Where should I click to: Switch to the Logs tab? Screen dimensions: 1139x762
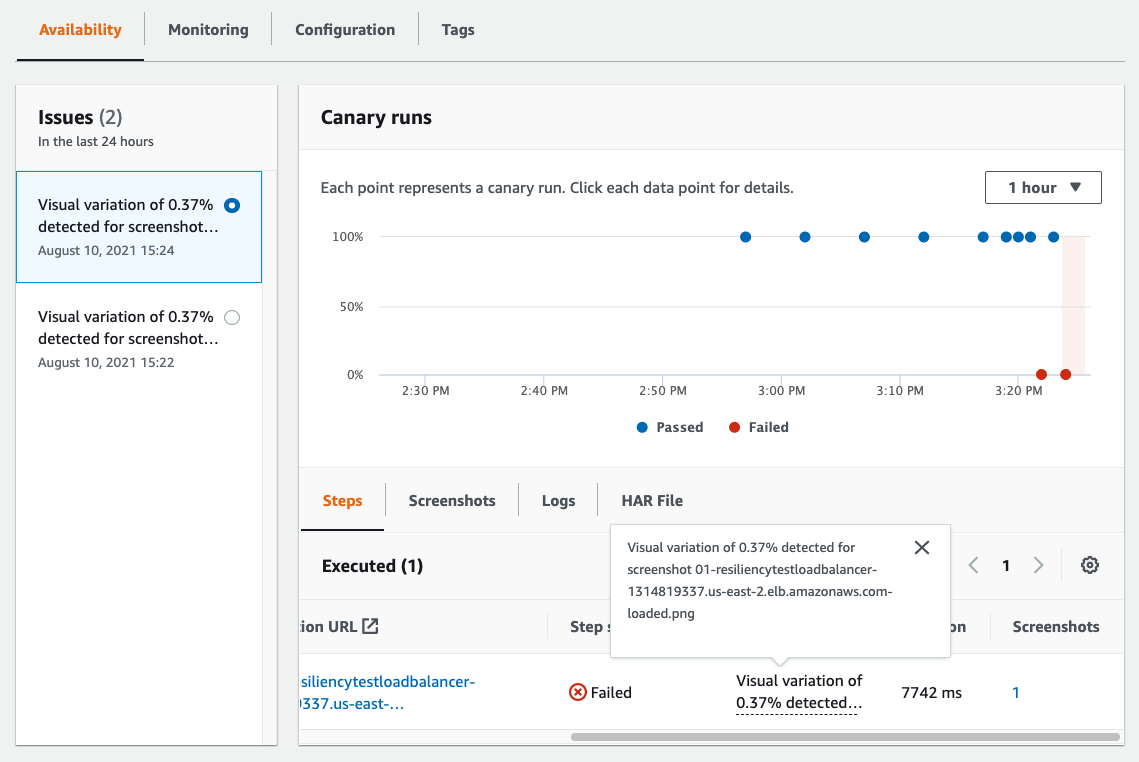pos(558,500)
